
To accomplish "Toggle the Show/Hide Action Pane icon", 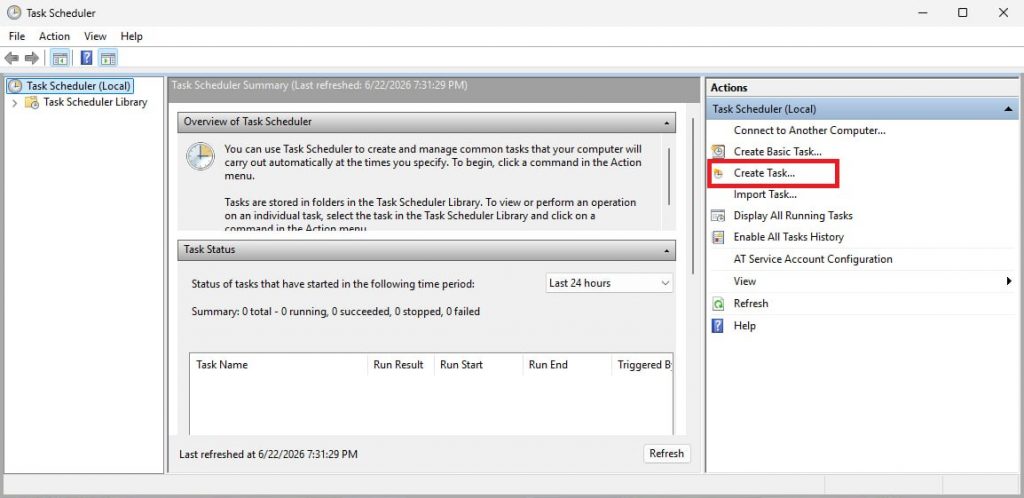I will coord(108,58).
